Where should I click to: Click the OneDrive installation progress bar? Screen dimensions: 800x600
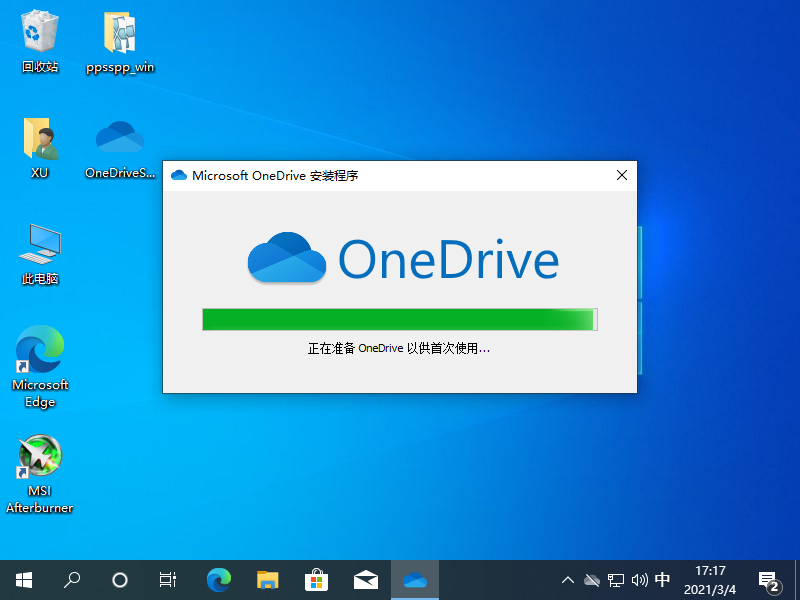(399, 318)
